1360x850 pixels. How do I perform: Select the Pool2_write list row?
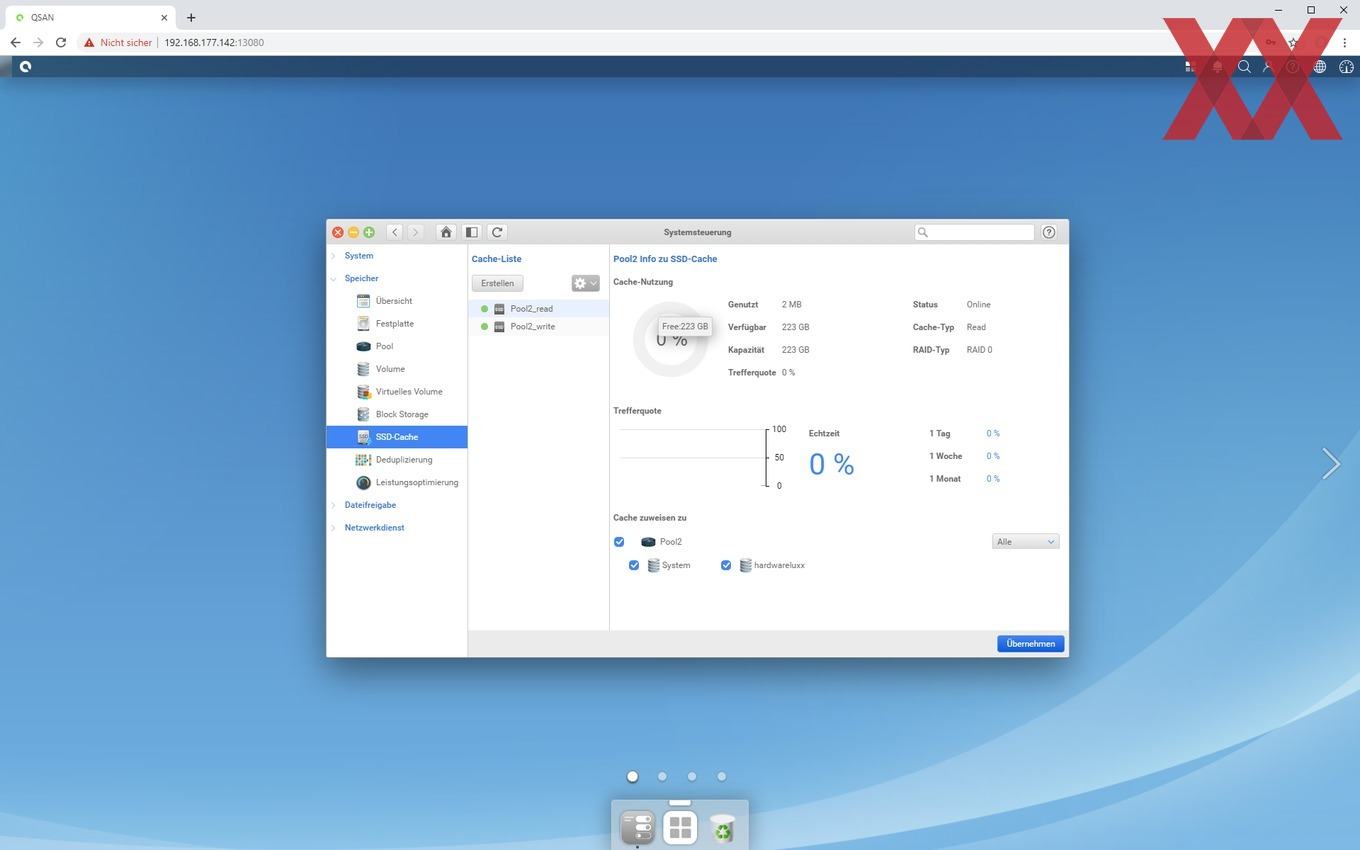pyautogui.click(x=539, y=327)
